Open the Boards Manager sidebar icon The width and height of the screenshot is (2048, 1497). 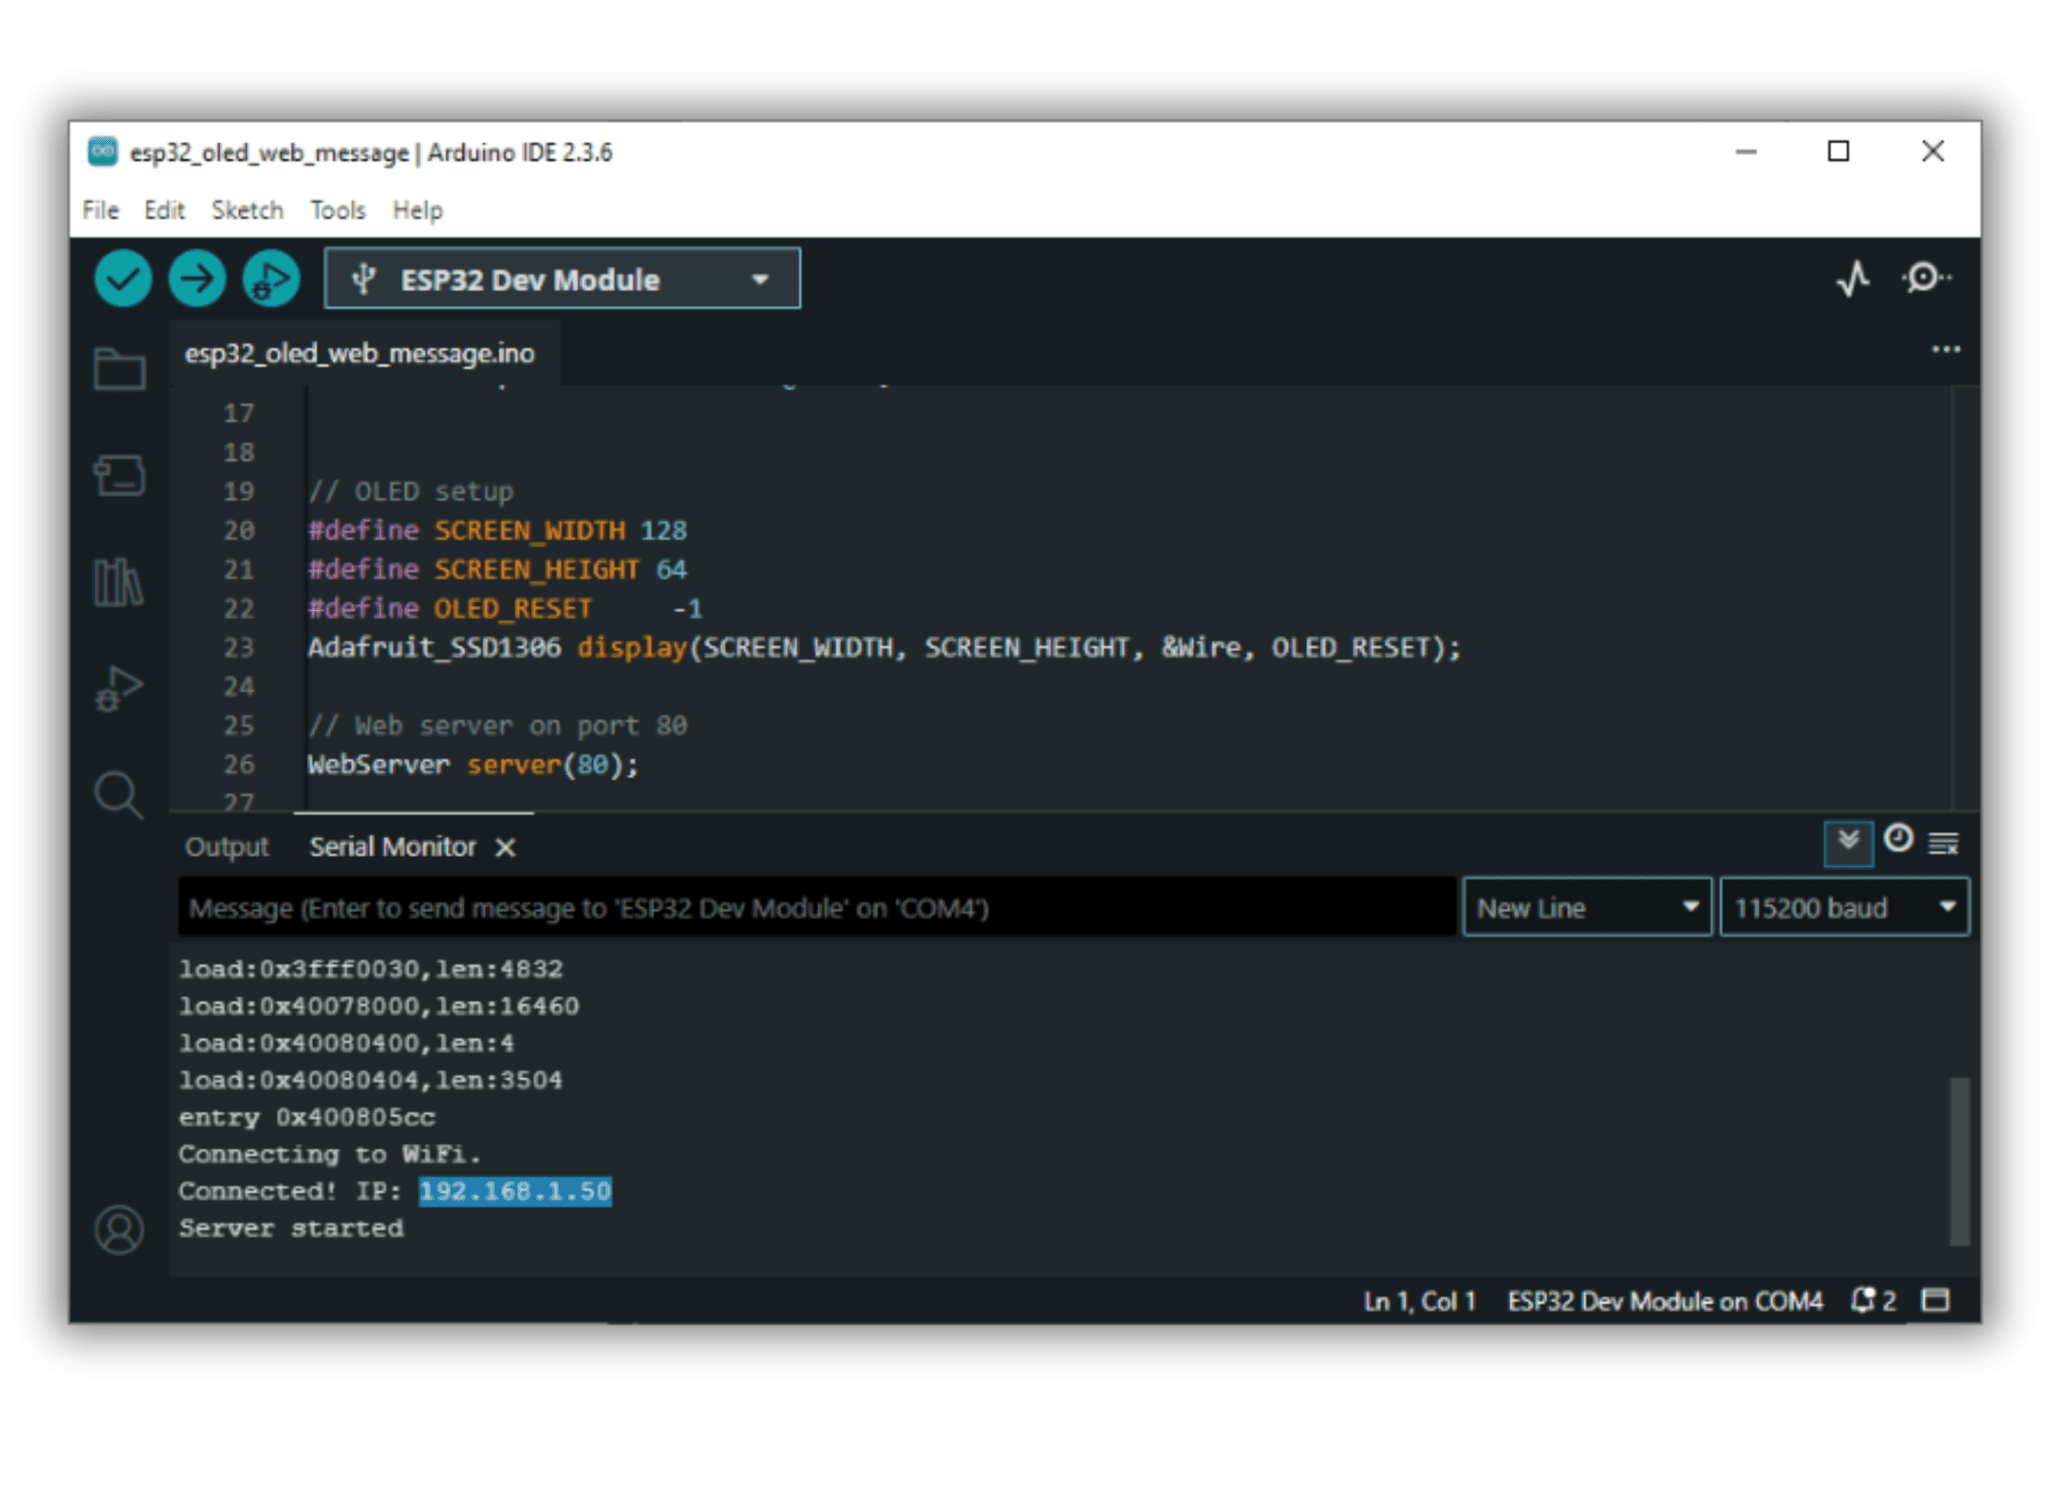point(119,475)
